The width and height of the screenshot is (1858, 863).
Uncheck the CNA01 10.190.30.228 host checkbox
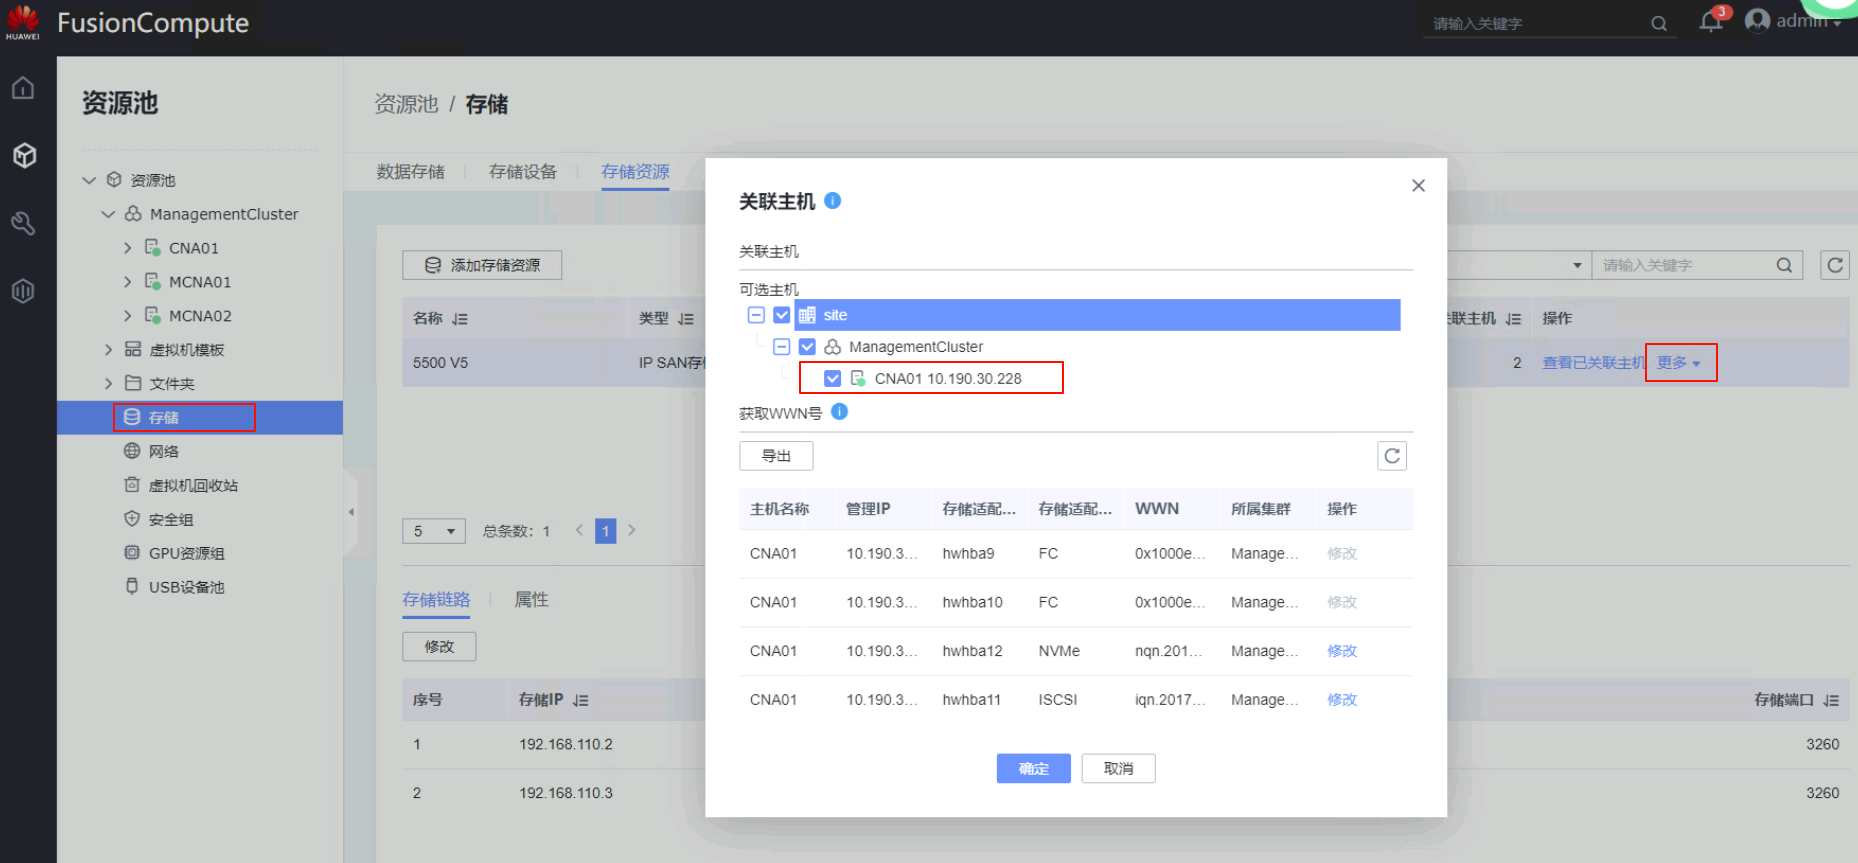coord(832,378)
